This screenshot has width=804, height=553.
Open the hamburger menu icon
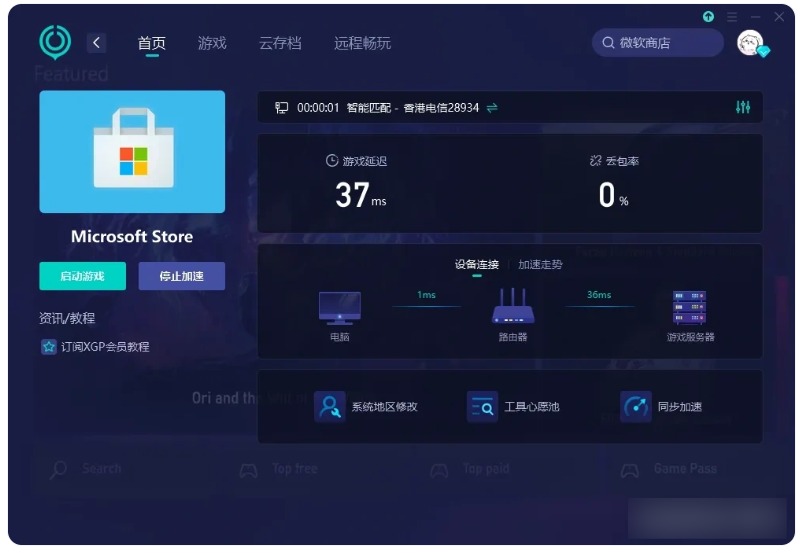point(732,17)
